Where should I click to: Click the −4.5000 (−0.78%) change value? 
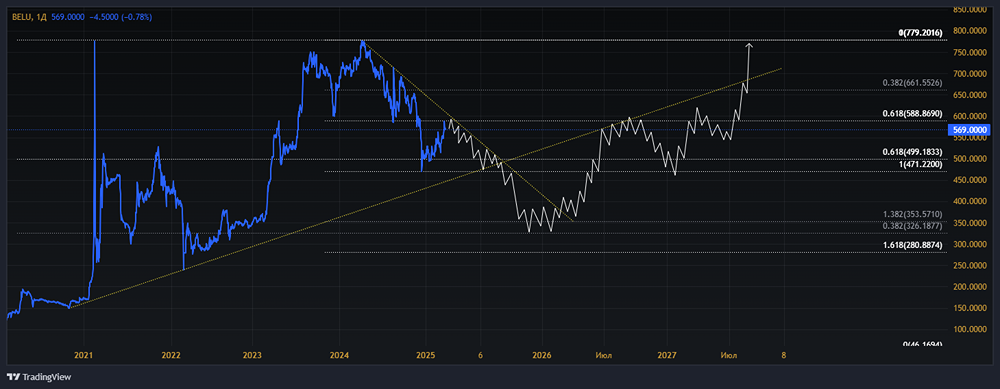[121, 17]
